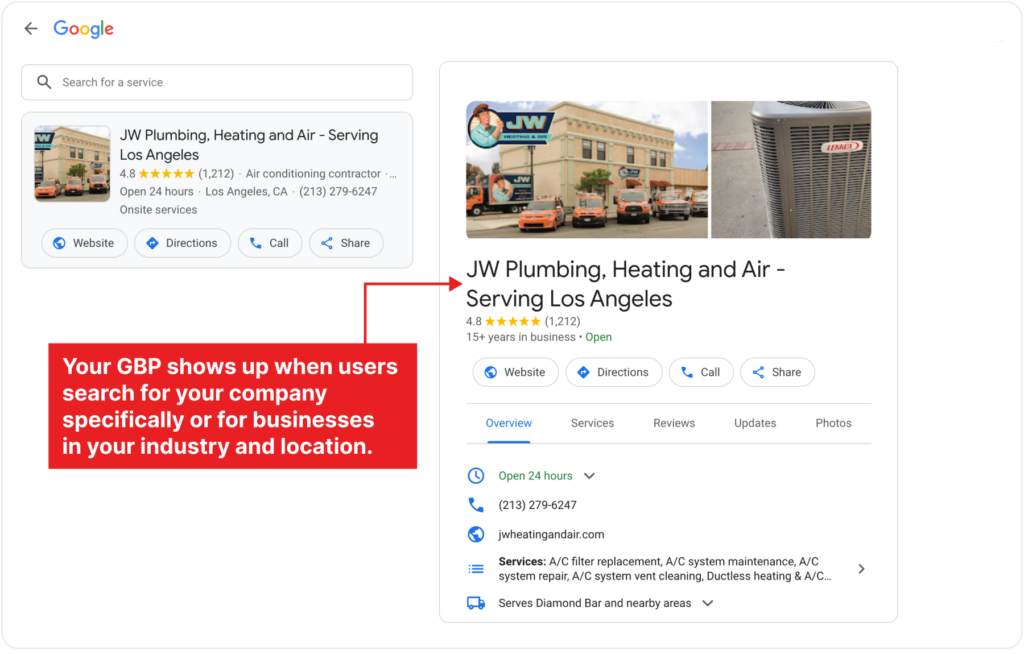Select the Call phone icon on the profile
Image resolution: width=1024 pixels, height=654 pixels.
(684, 371)
